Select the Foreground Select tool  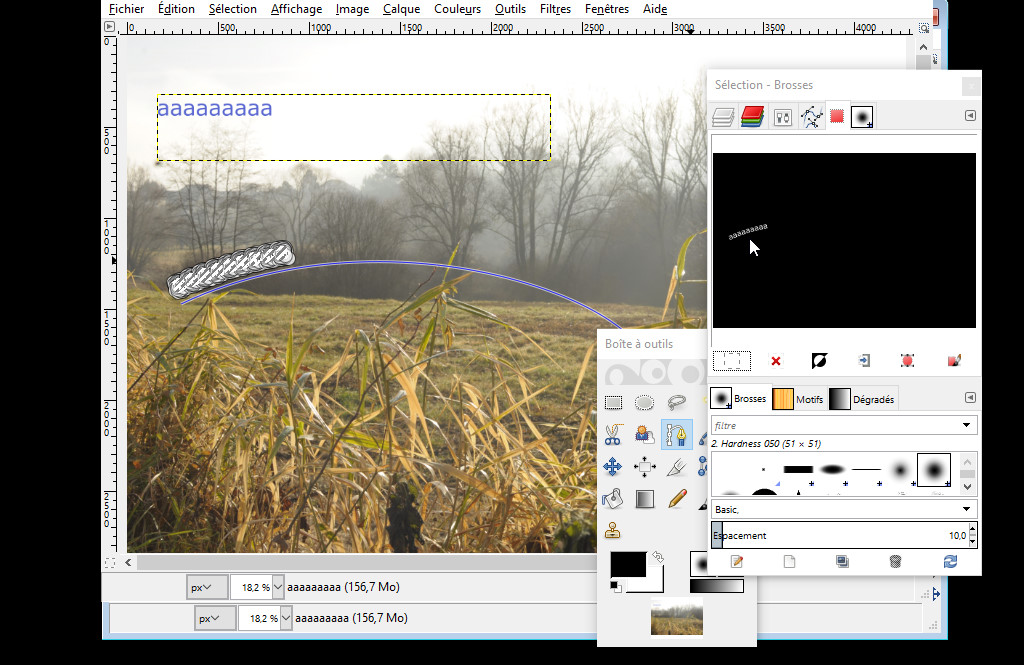[645, 434]
